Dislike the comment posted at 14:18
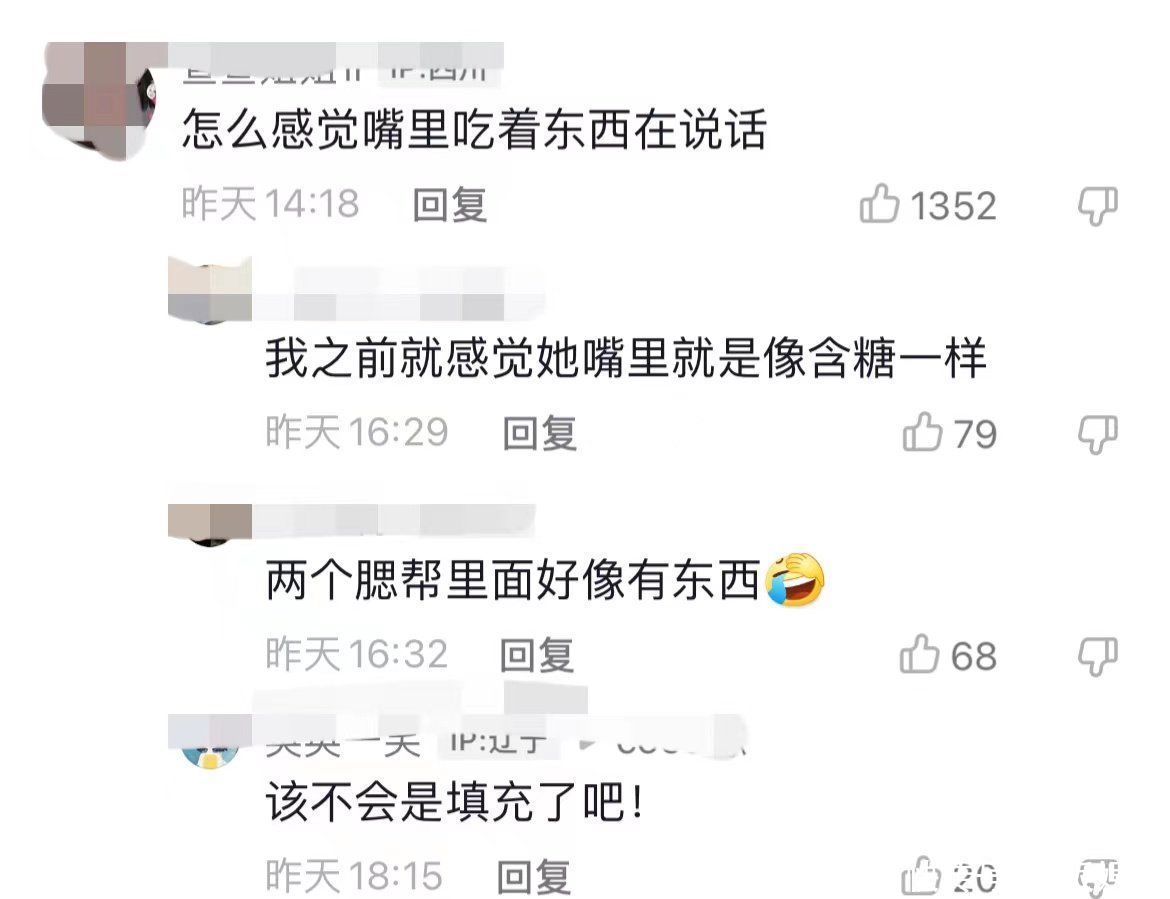The height and width of the screenshot is (899, 1170). [1098, 205]
